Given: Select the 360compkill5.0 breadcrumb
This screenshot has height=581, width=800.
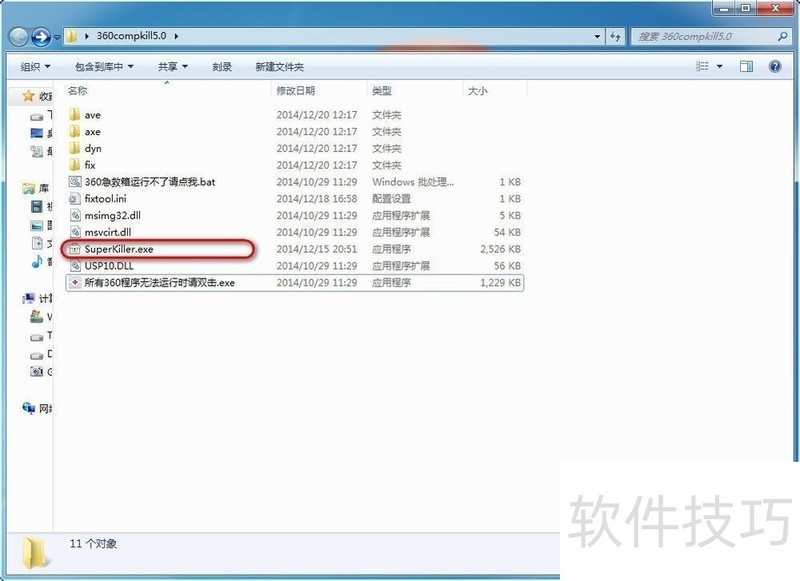Looking at the screenshot, I should [132, 36].
